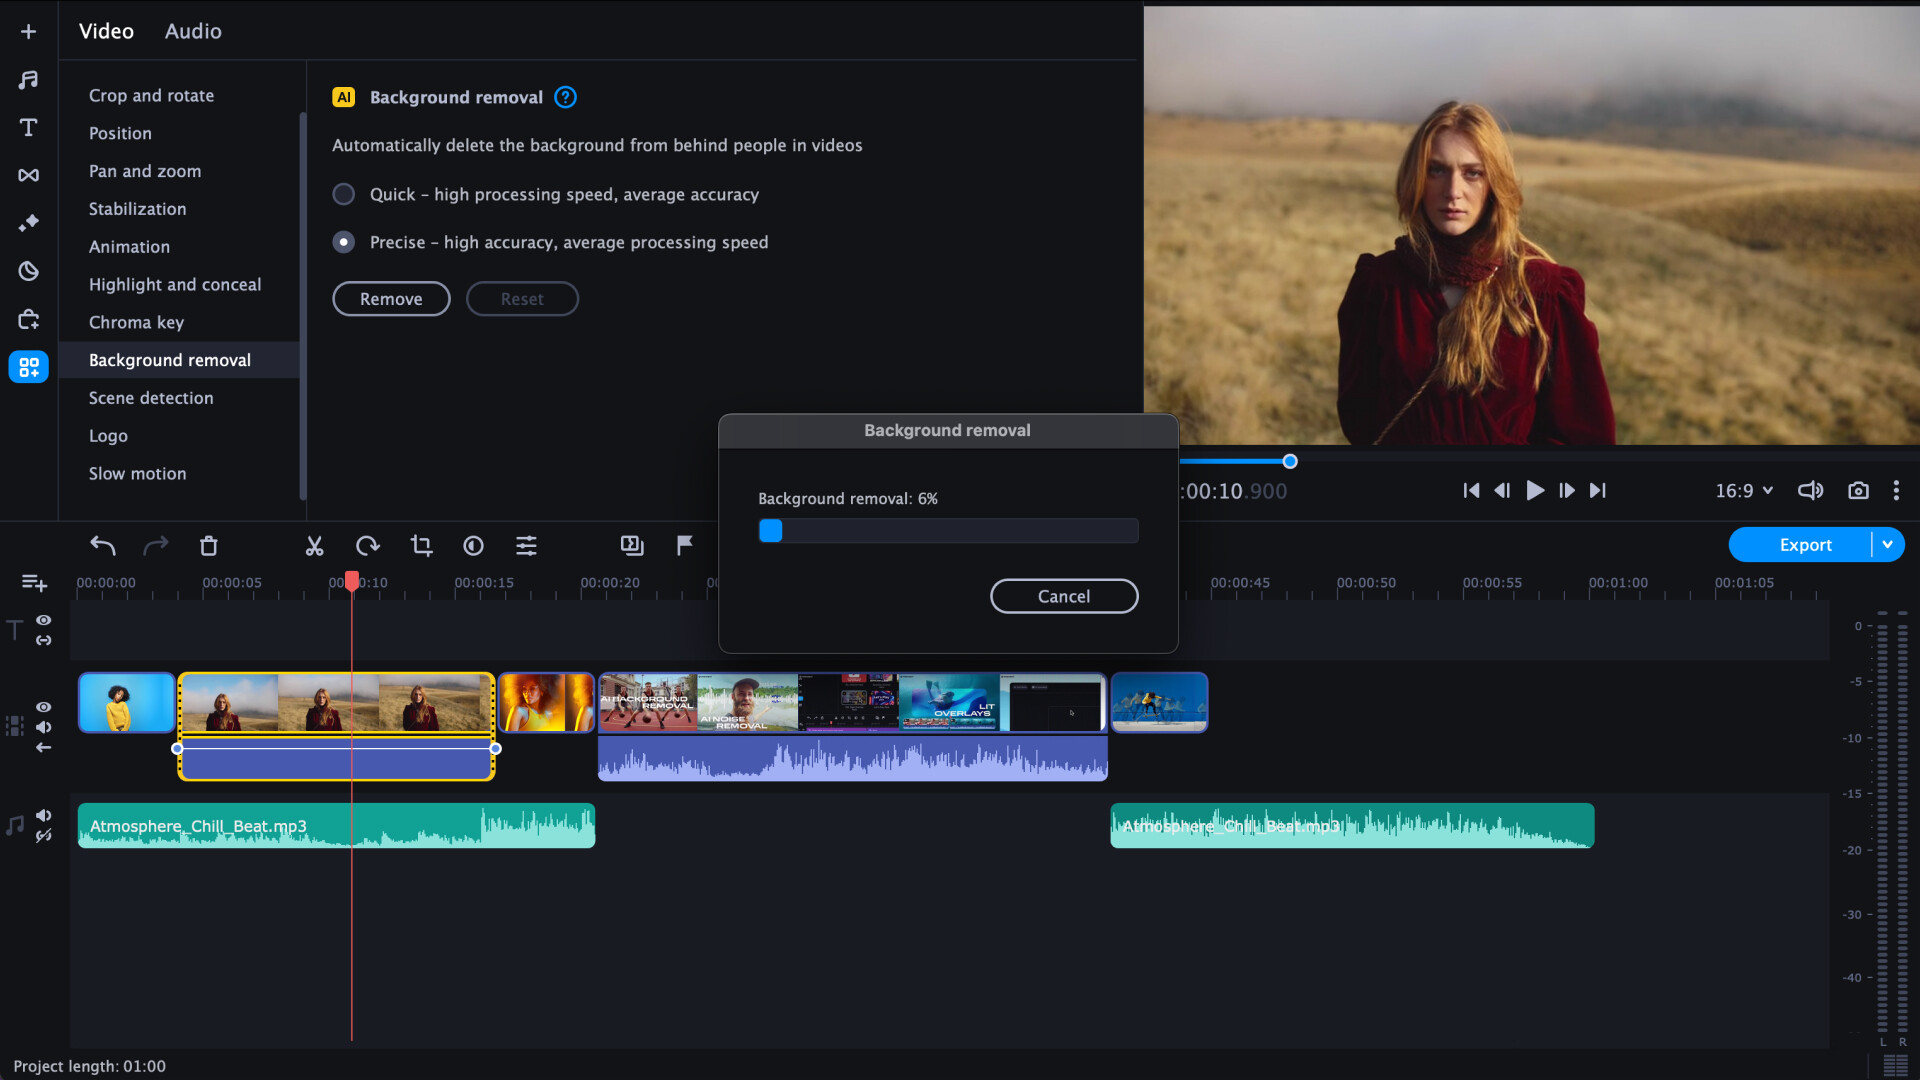Click the split/cut tool icon
Screen dimensions: 1920x1080
coord(314,545)
